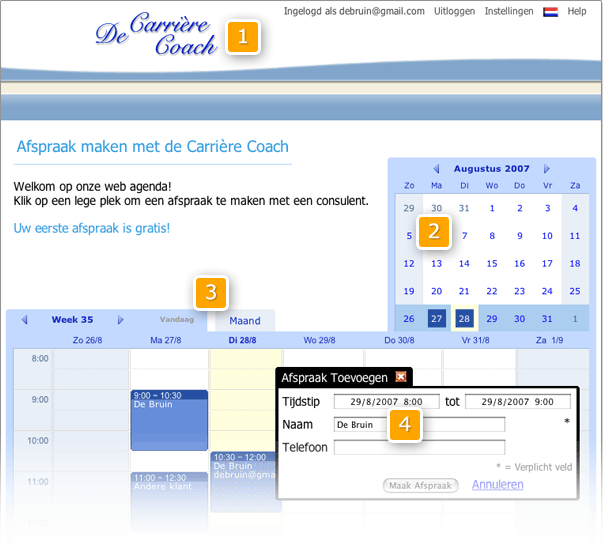Click Augustus 2007 month title
Screen dimensions: 605x547
[x=491, y=169]
